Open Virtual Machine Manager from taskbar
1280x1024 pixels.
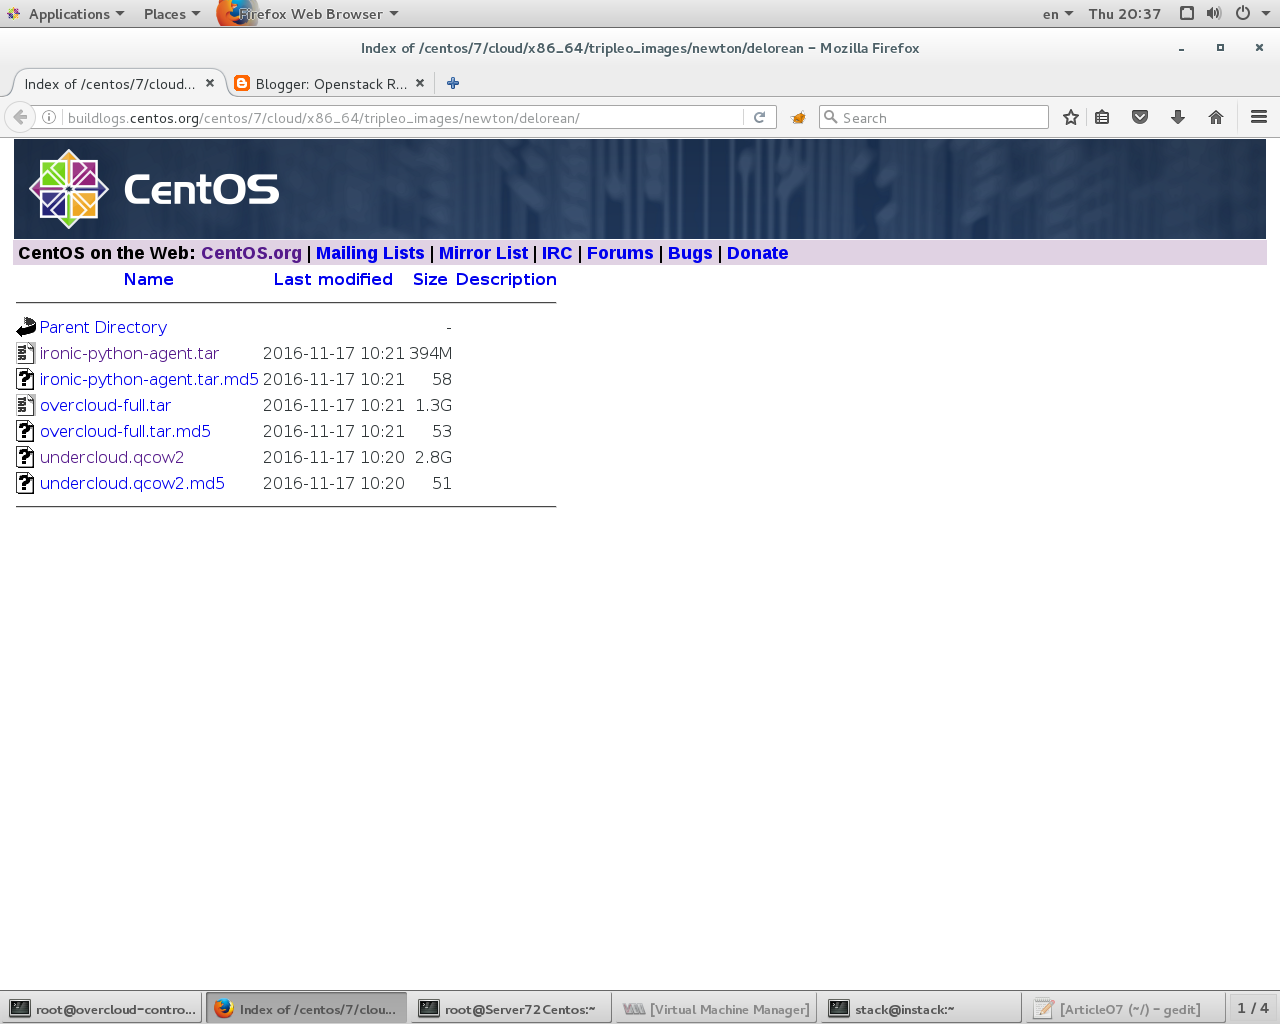tap(716, 1008)
